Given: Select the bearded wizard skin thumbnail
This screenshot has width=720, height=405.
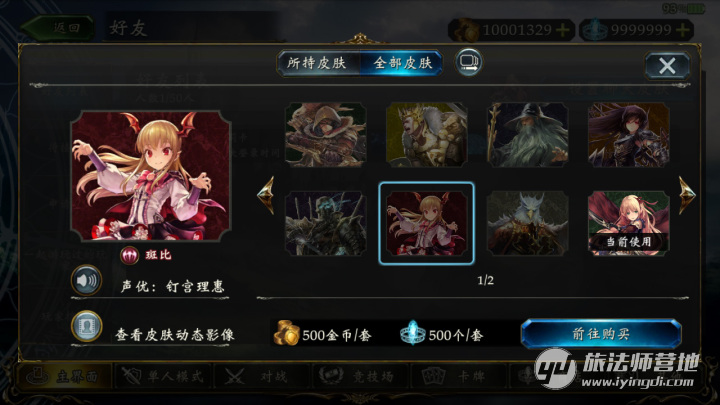Looking at the screenshot, I should pyautogui.click(x=528, y=135).
